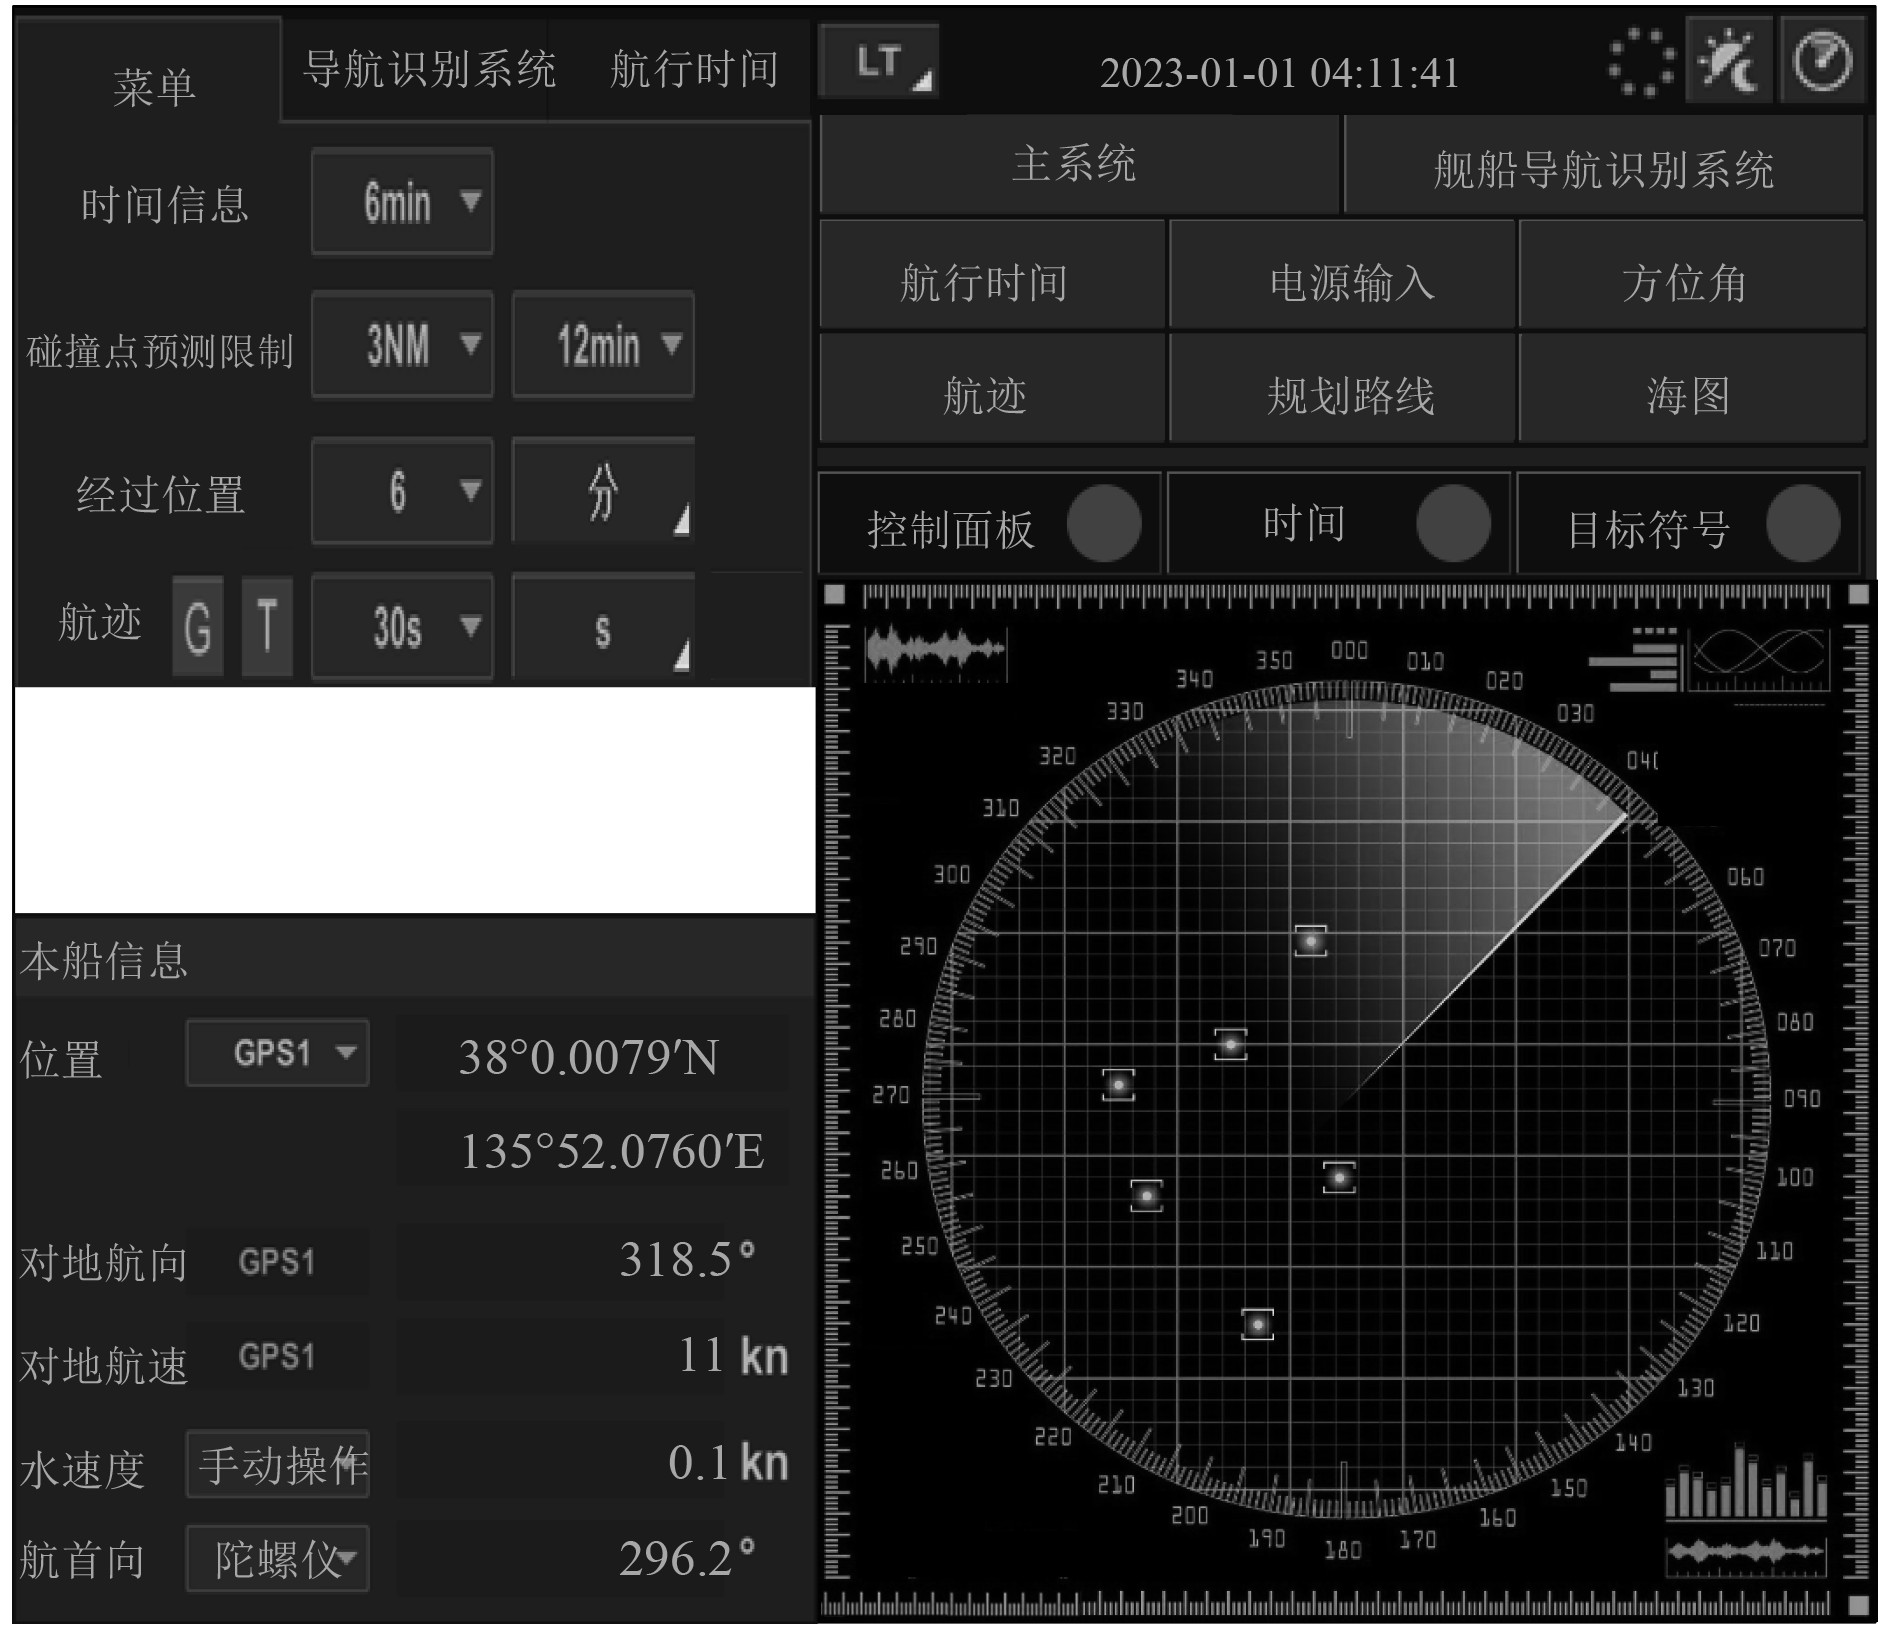
Task: Select the T track mode icon
Action: pyautogui.click(x=267, y=627)
